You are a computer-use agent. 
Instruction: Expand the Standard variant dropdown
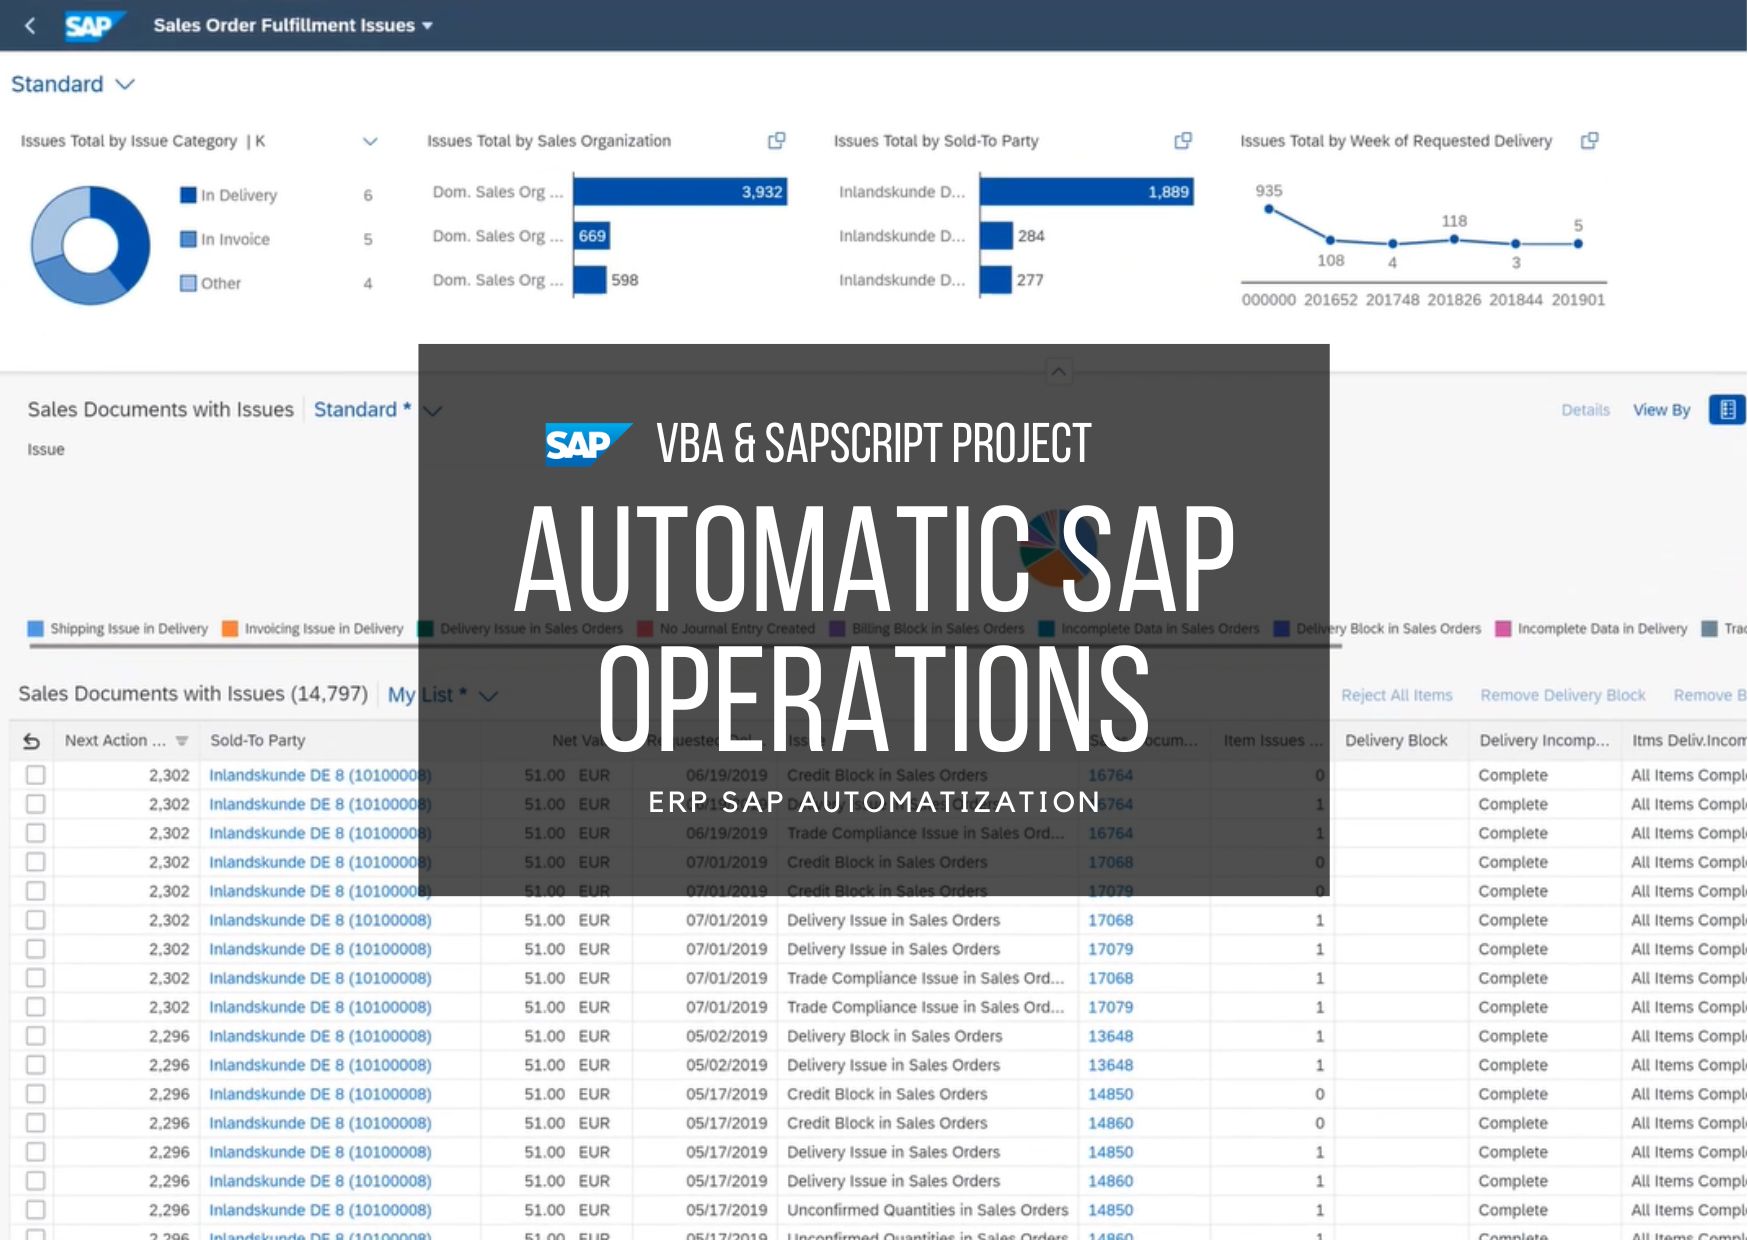tap(72, 84)
